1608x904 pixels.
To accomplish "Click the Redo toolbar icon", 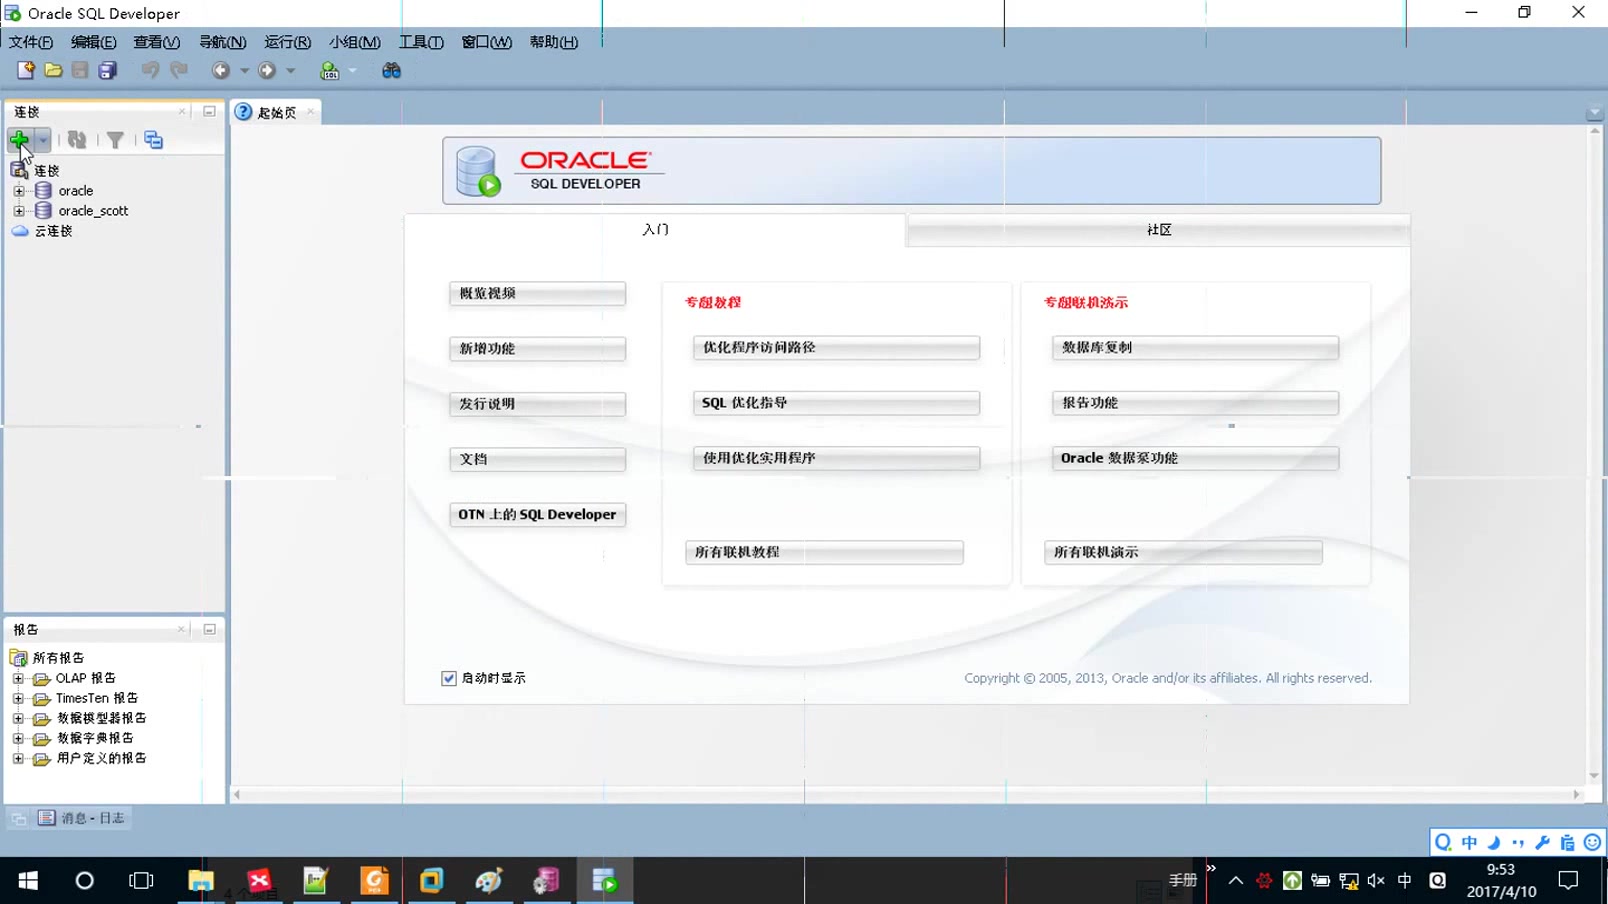I will tap(178, 70).
